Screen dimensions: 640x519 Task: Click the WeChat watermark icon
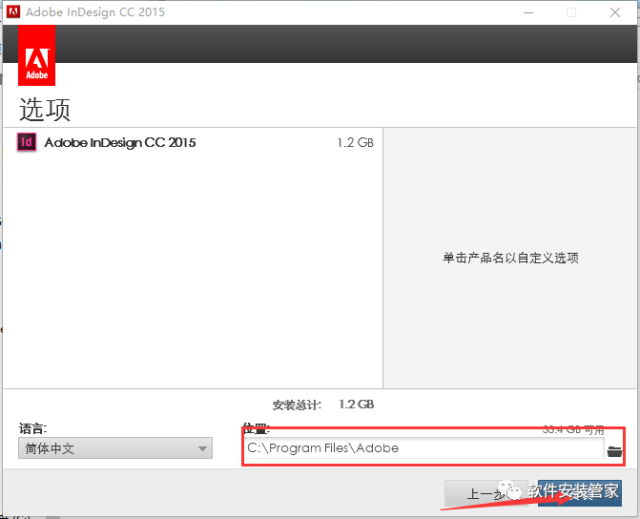pos(512,492)
